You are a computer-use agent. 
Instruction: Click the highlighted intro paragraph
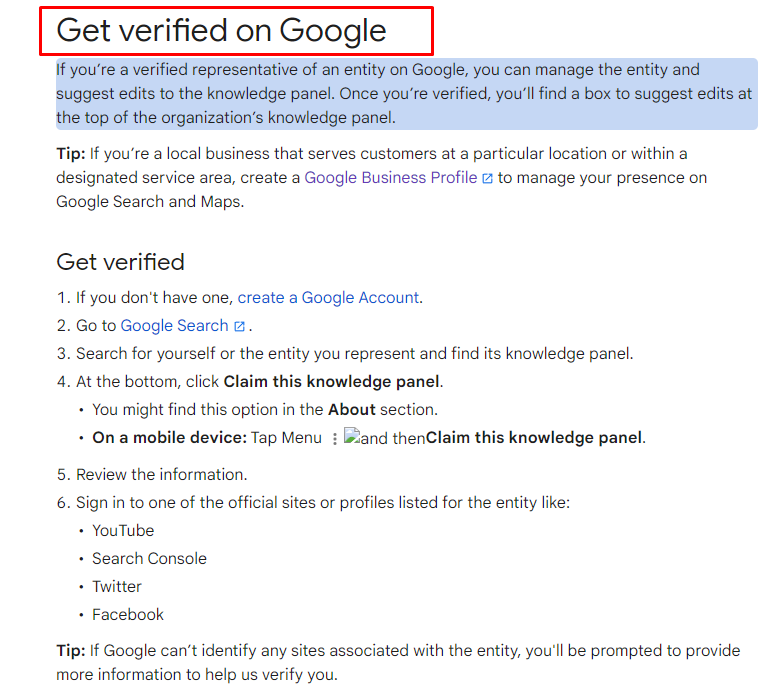[406, 94]
